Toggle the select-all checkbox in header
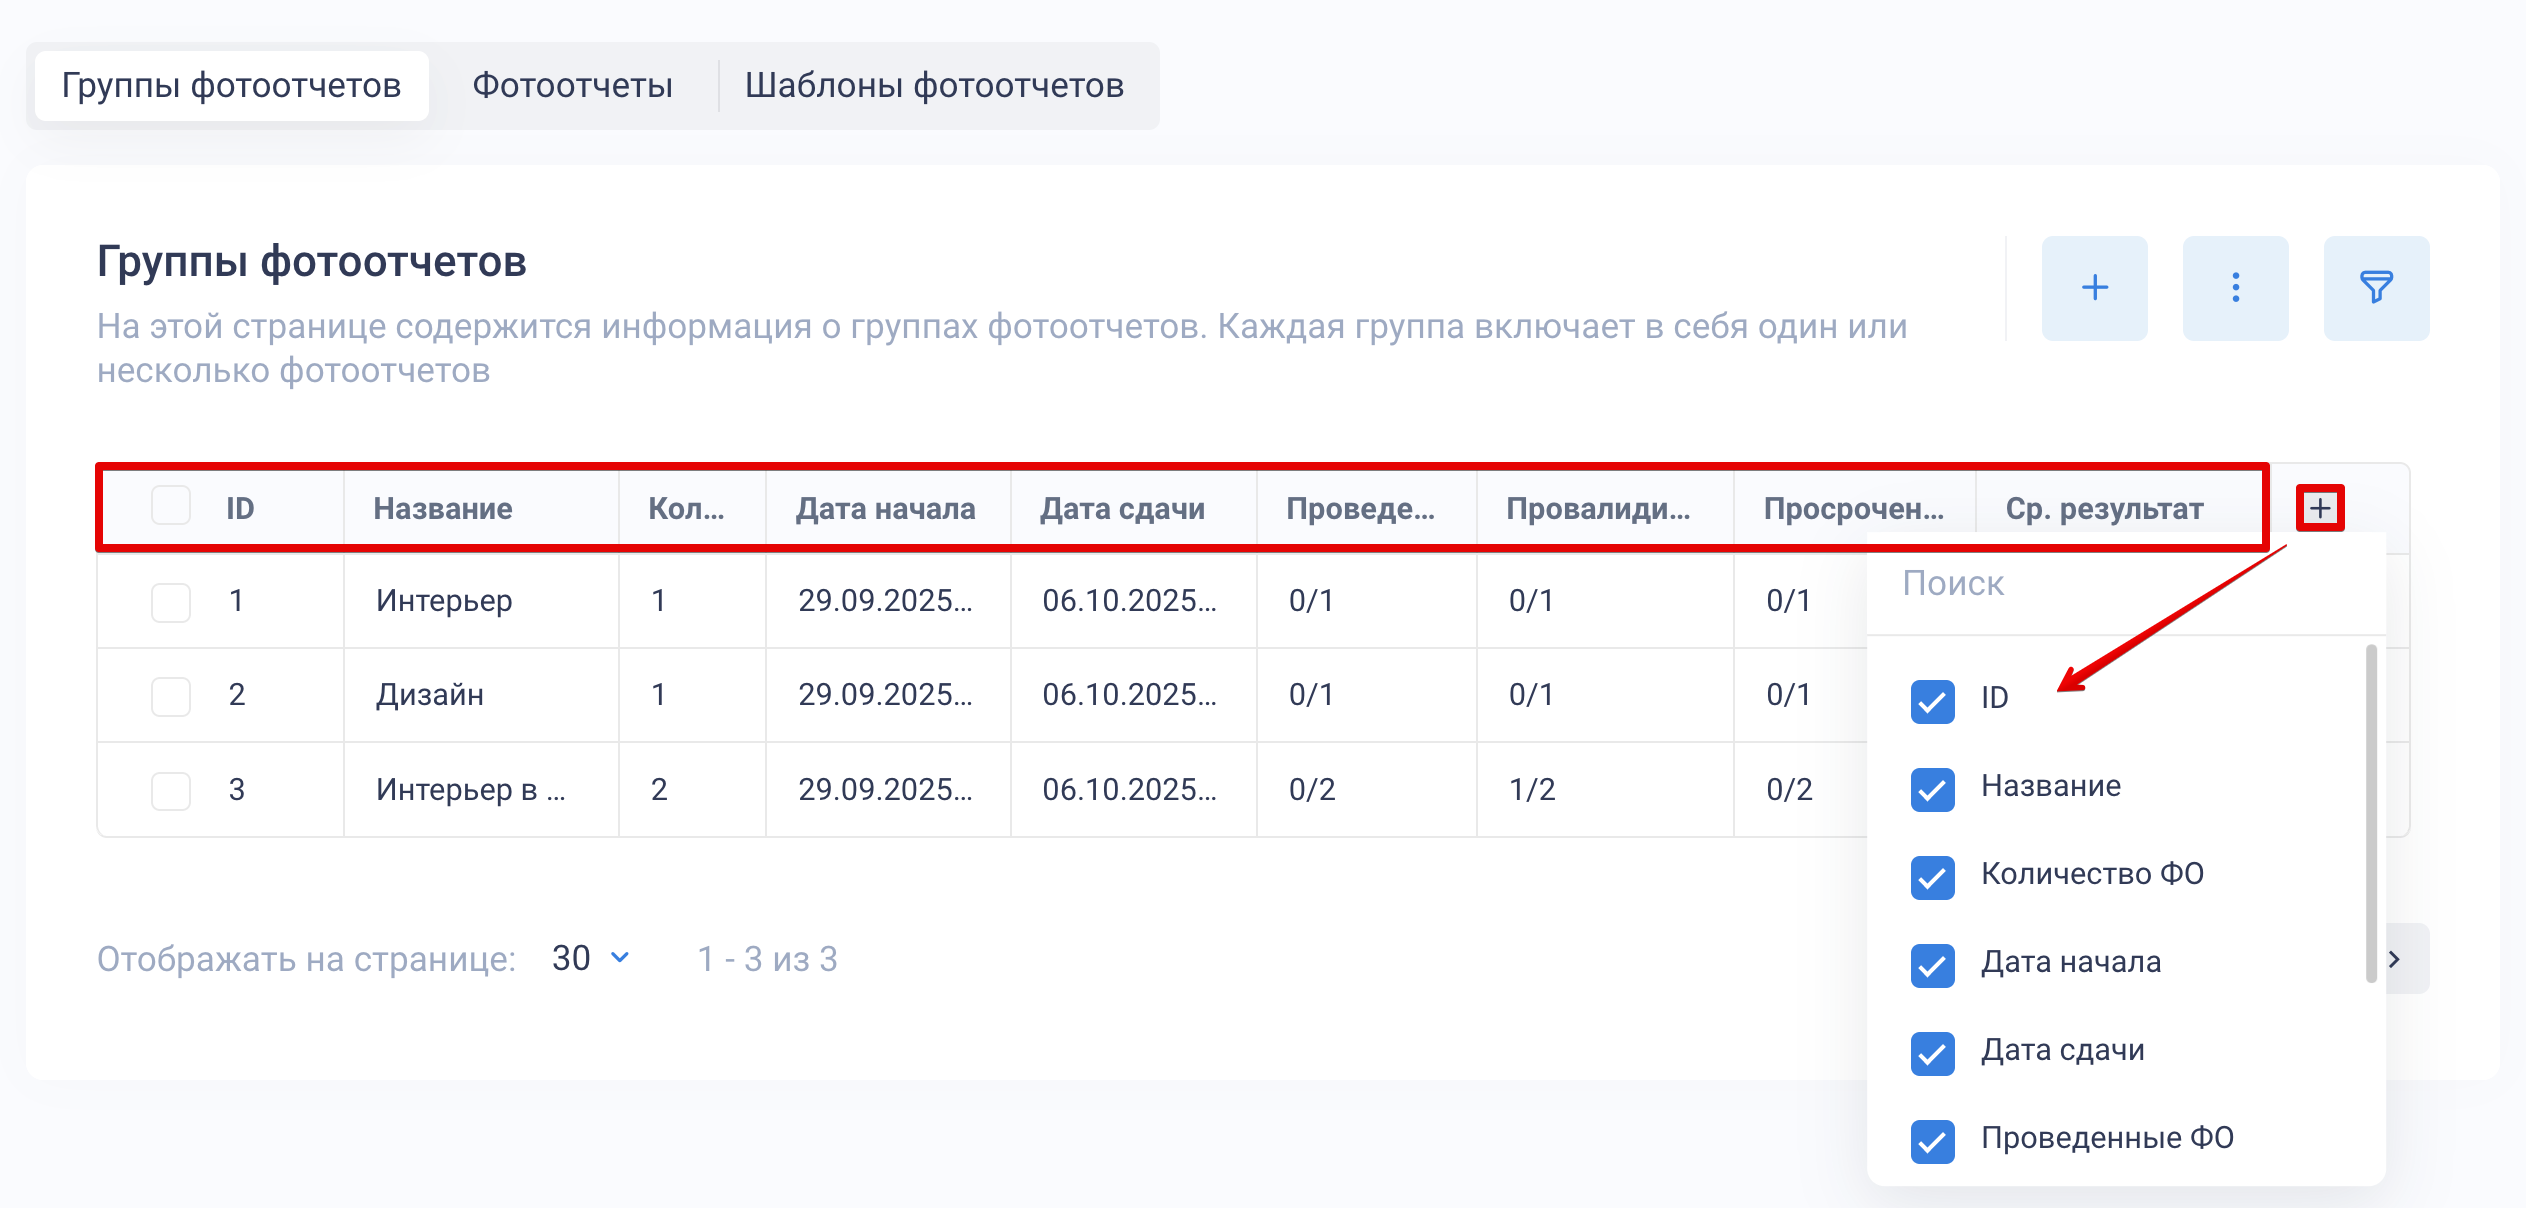The image size is (2526, 1208). click(x=171, y=506)
